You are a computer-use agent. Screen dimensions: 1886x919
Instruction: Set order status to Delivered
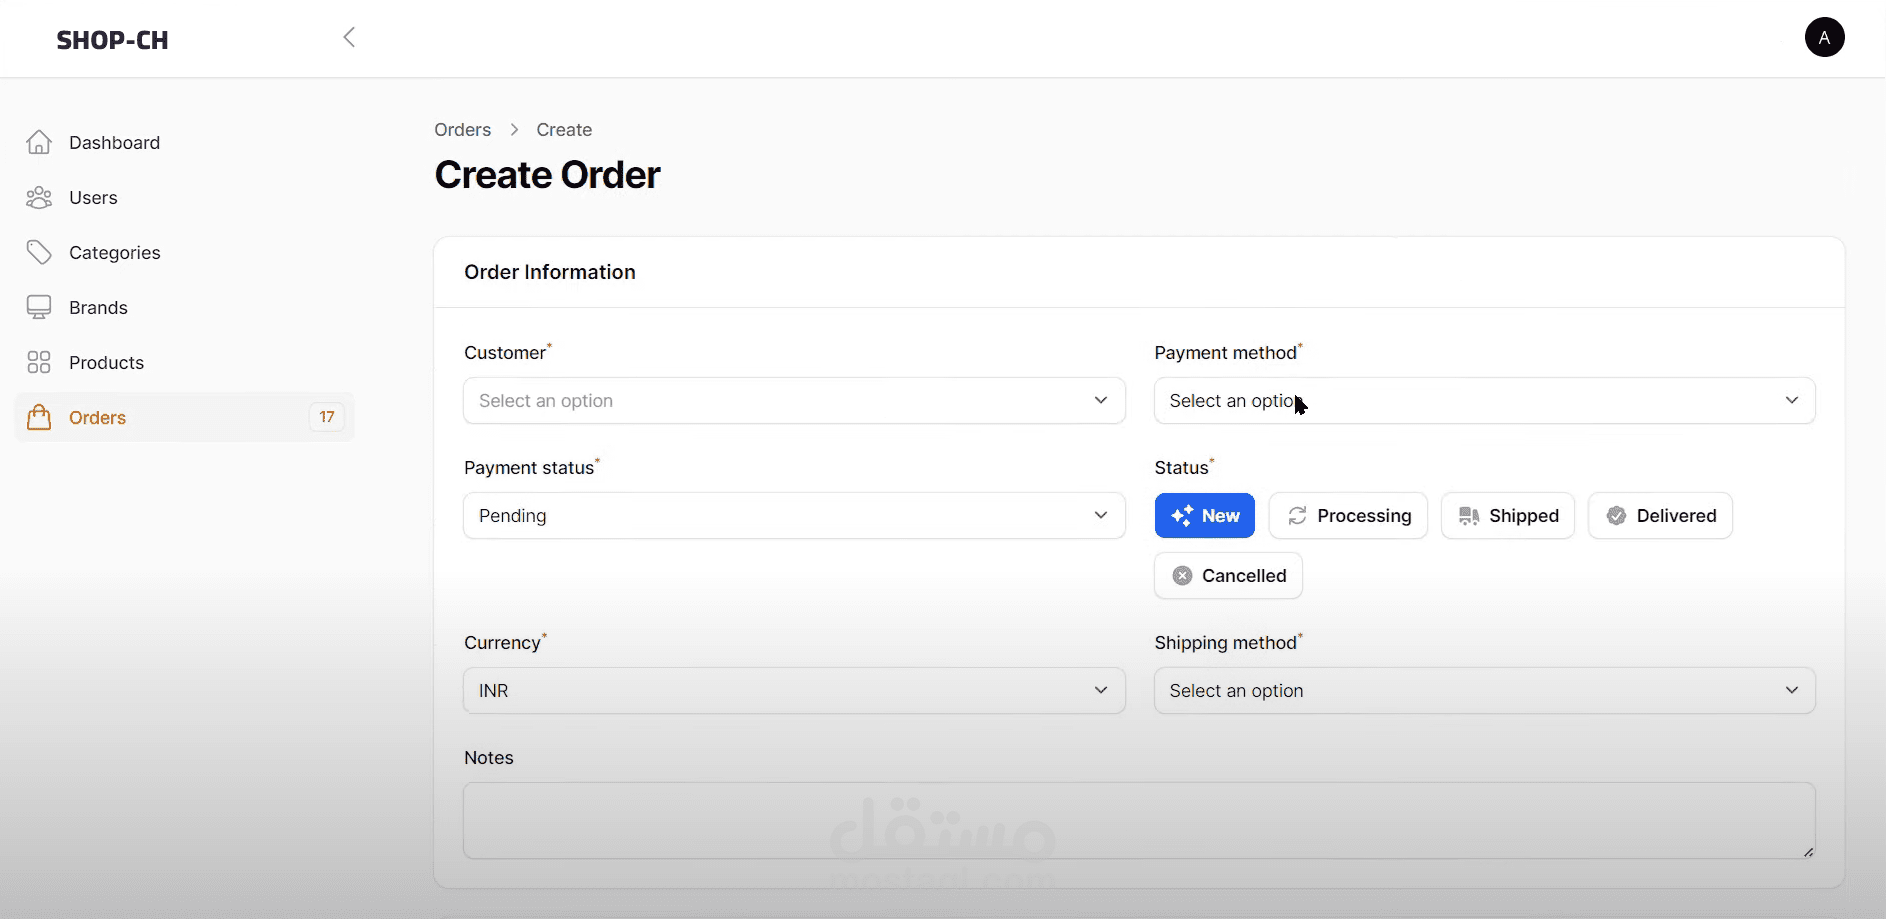pos(1660,516)
